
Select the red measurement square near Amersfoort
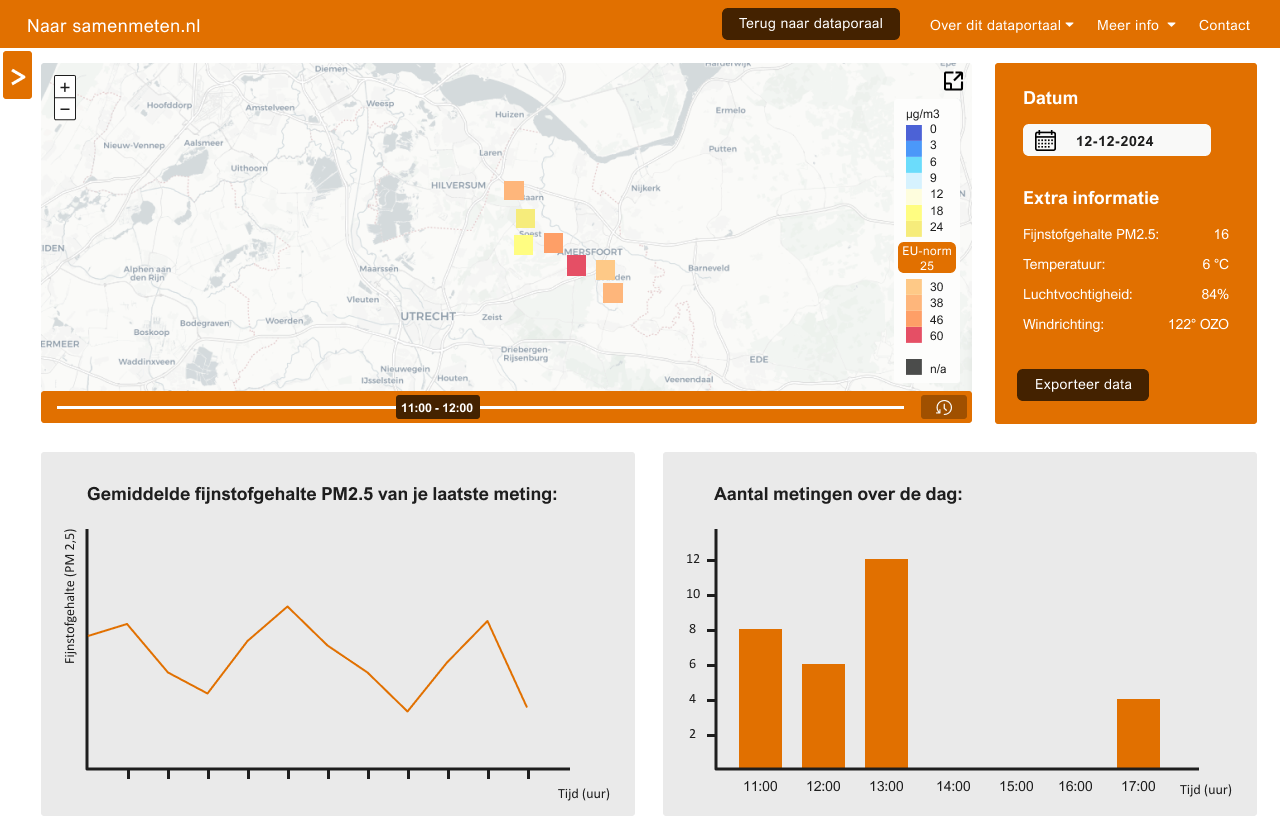coord(577,265)
